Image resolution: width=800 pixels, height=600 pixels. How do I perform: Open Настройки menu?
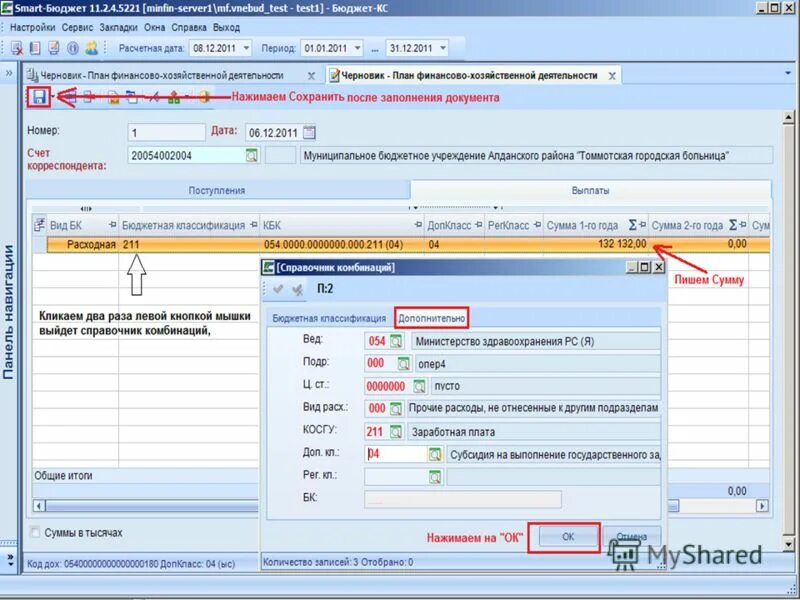coord(33,28)
